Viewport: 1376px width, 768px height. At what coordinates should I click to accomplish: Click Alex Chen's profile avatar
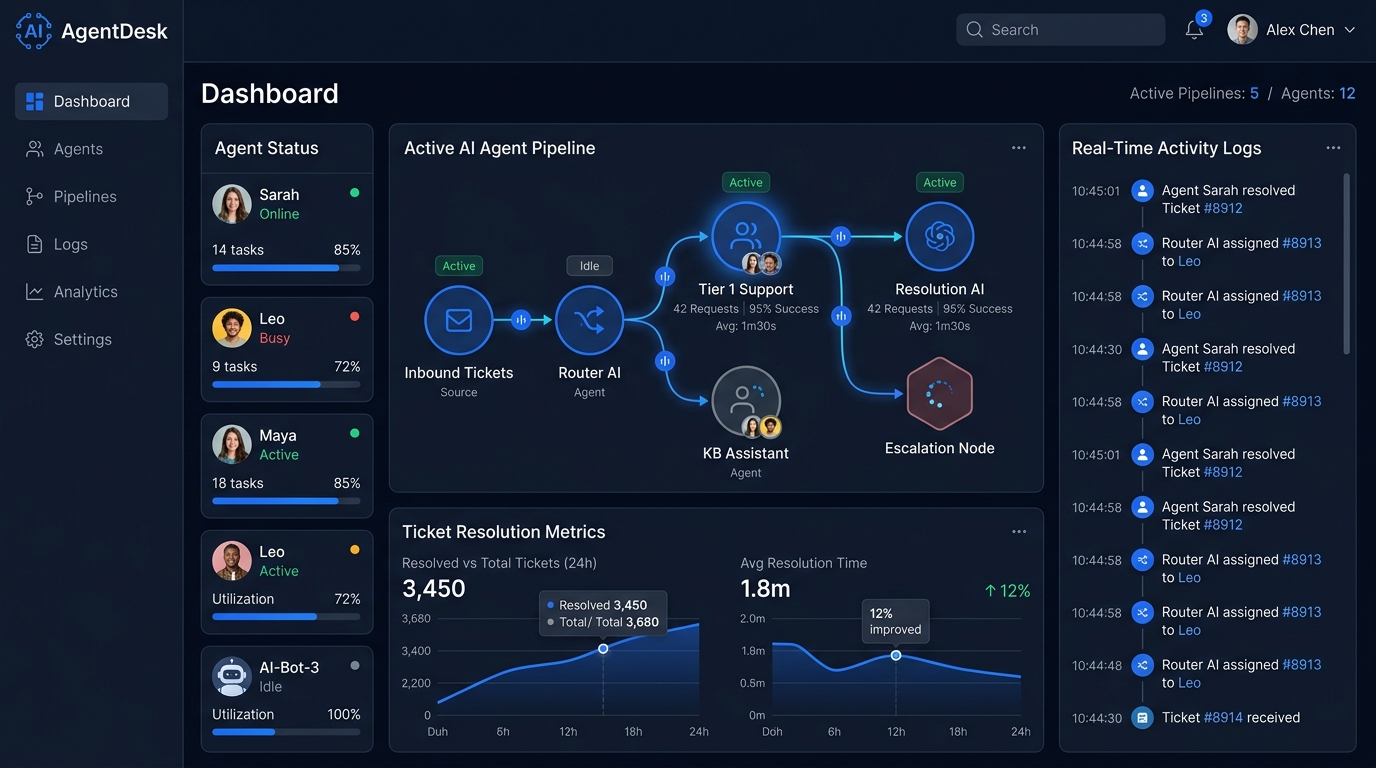pos(1242,30)
